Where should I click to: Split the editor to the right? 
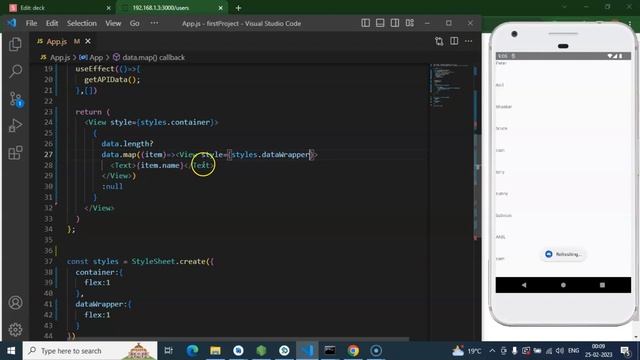tap(454, 41)
